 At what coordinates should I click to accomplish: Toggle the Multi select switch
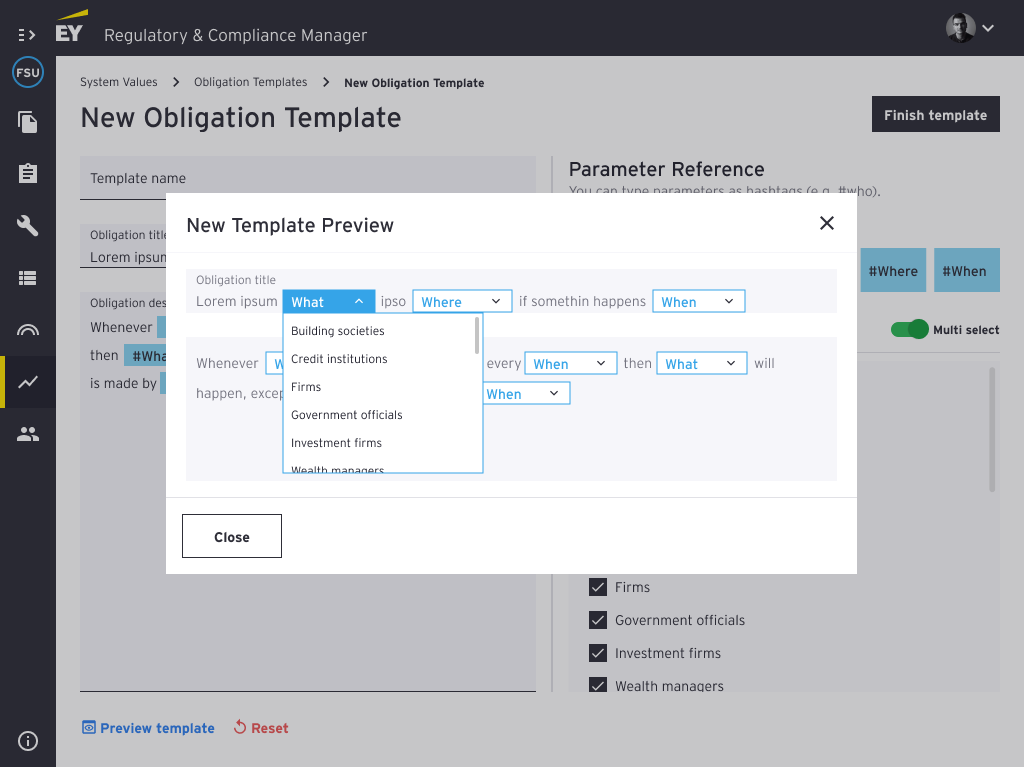[x=910, y=329]
